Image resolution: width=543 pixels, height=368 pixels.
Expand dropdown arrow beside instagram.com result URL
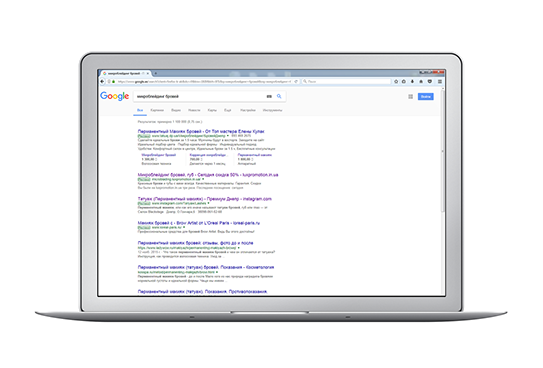pos(208,203)
